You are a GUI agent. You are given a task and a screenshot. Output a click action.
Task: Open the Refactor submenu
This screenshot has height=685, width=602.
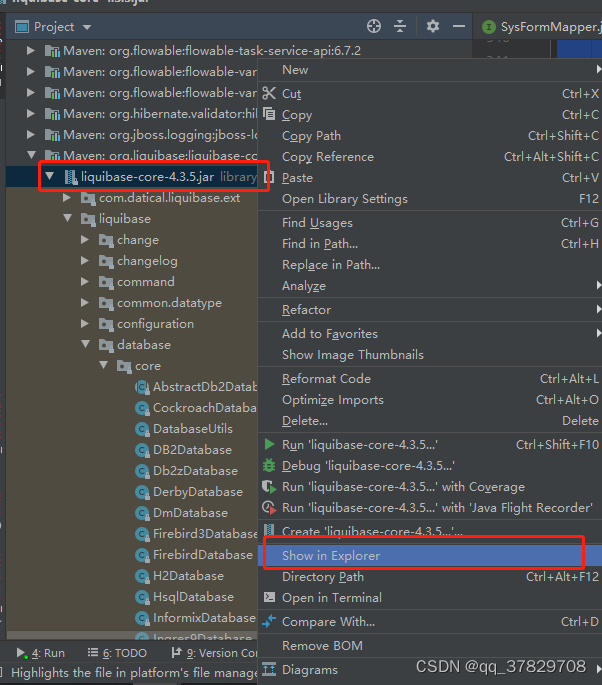click(x=430, y=309)
